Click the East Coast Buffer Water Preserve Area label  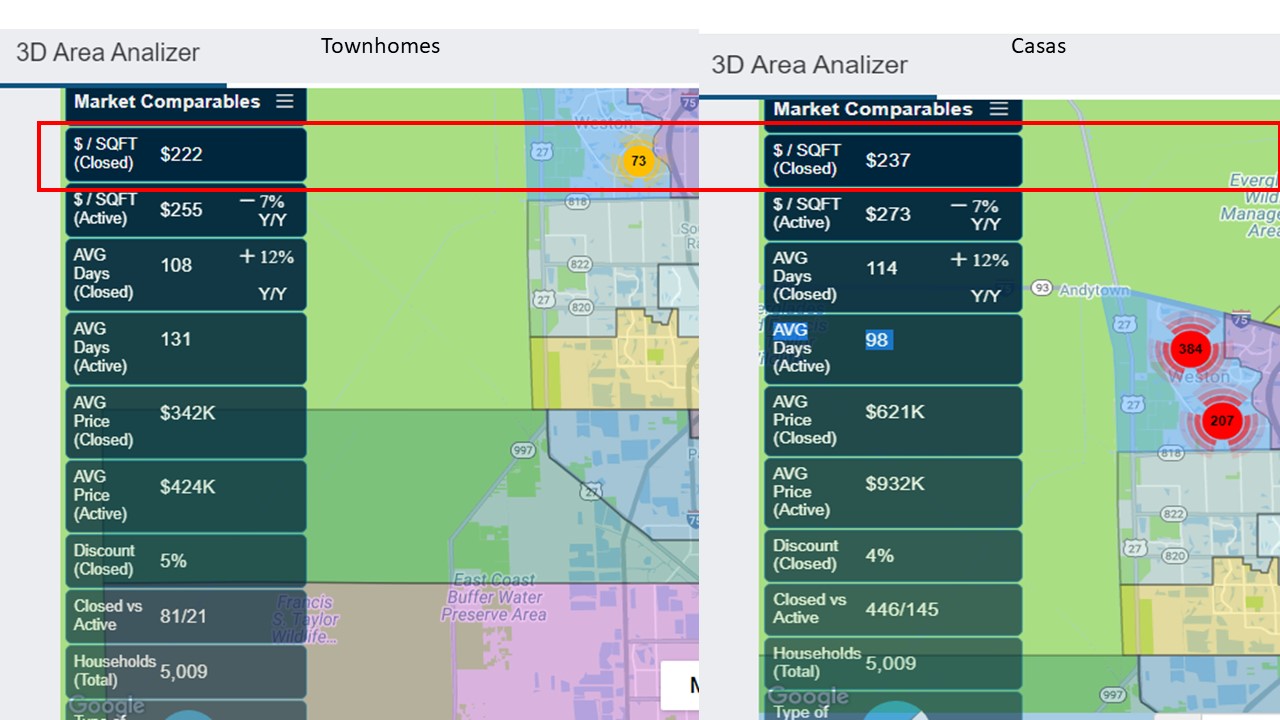495,598
